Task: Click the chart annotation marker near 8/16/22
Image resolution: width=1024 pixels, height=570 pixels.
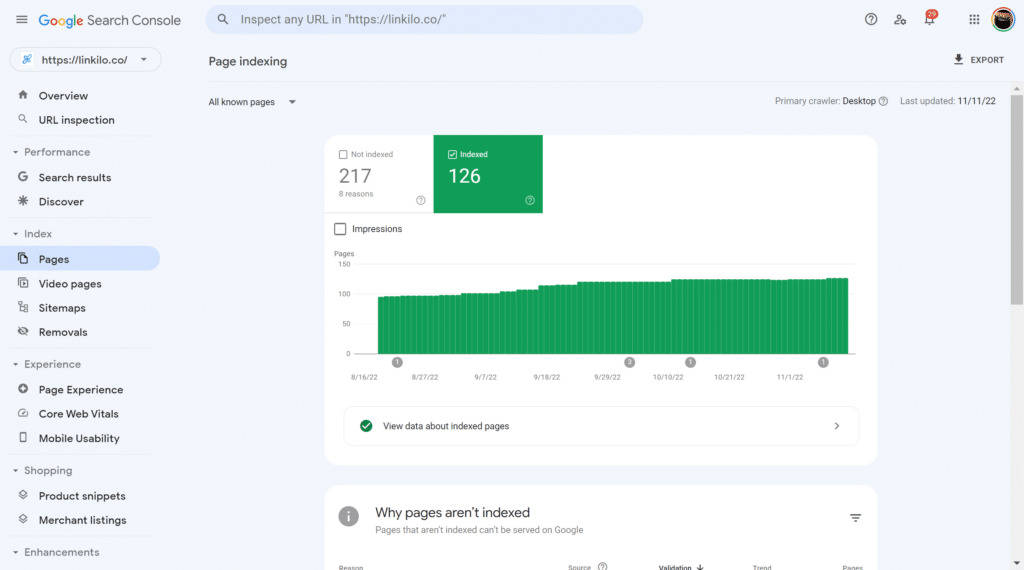Action: [x=397, y=362]
